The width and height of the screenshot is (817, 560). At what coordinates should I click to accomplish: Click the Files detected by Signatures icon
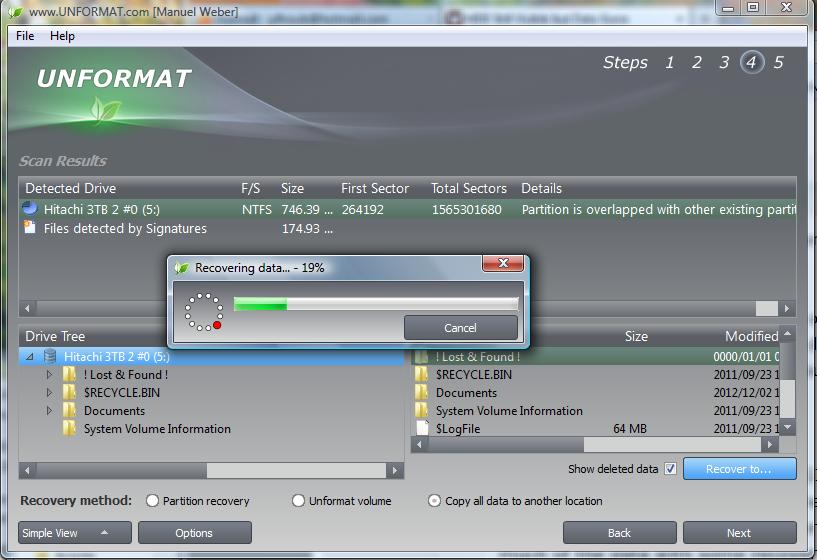pyautogui.click(x=30, y=227)
